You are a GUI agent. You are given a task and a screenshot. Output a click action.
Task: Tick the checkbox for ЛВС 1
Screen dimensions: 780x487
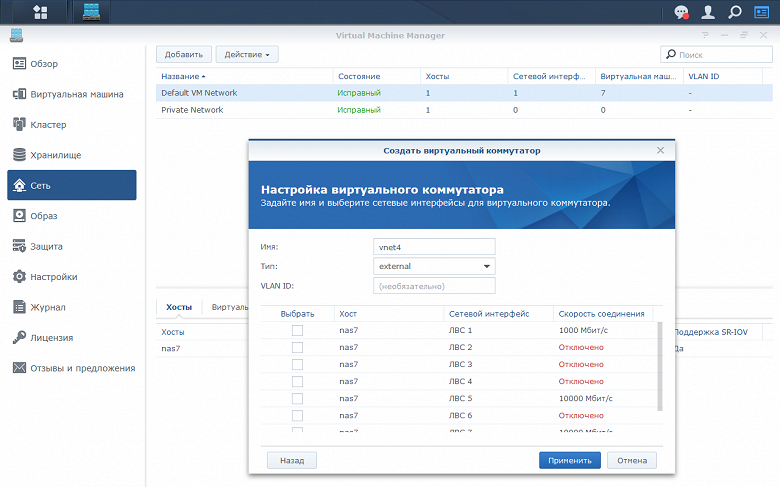(x=297, y=330)
